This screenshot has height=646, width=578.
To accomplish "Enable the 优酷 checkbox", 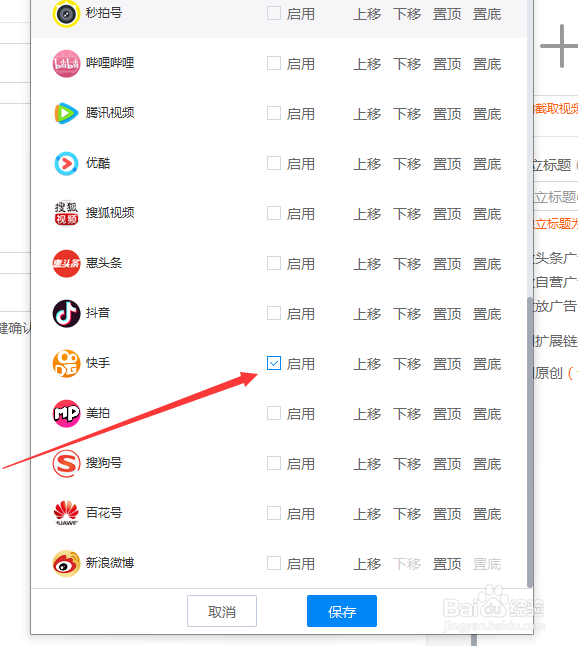I will point(274,163).
